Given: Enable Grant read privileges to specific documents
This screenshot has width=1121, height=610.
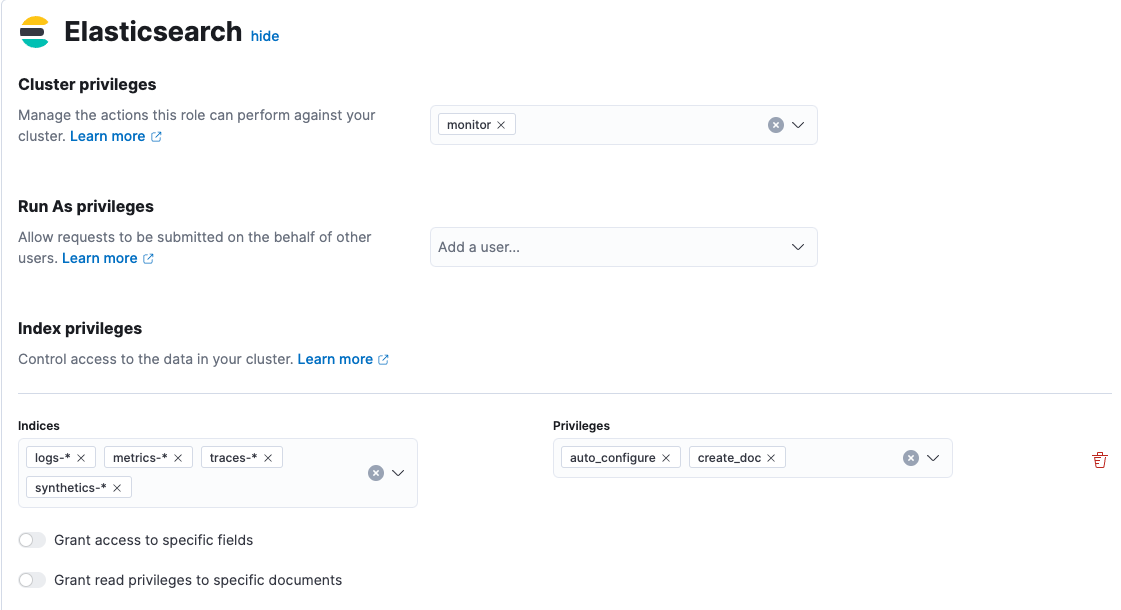Looking at the screenshot, I should 31,579.
